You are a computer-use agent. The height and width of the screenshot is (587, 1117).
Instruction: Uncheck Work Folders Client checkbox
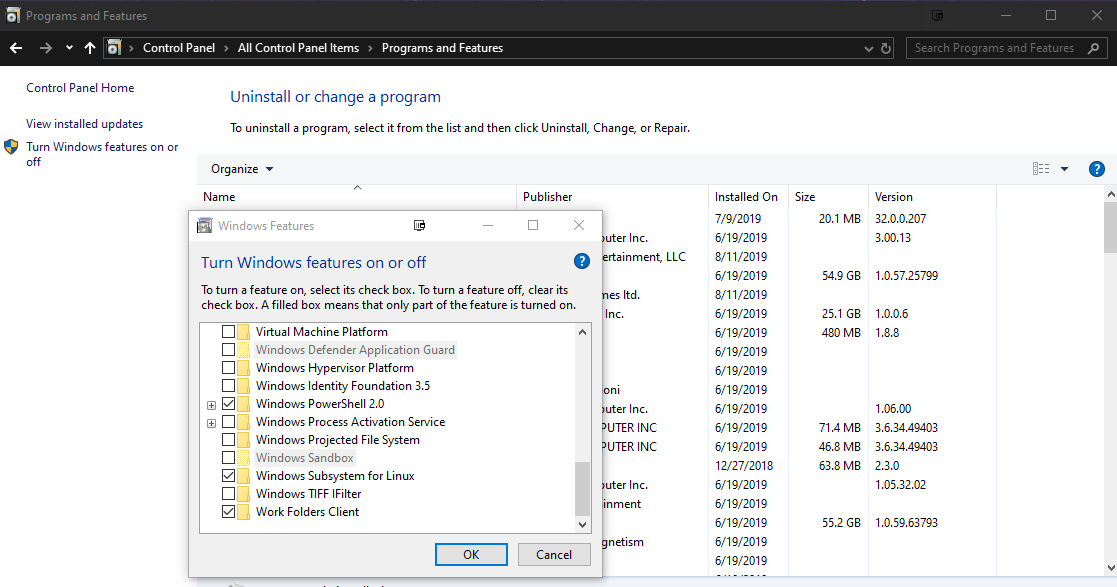click(x=228, y=511)
